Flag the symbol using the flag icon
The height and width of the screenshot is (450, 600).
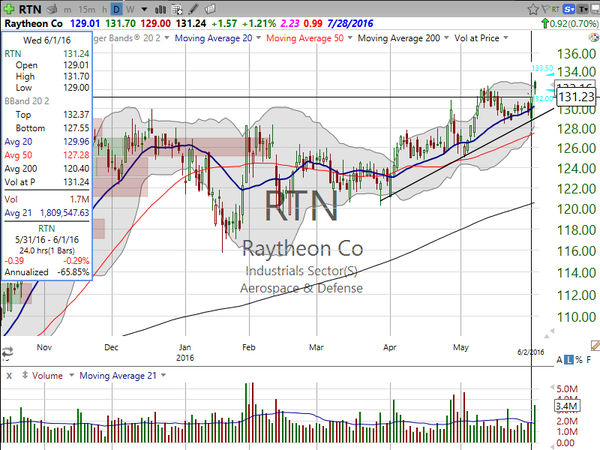[x=546, y=9]
